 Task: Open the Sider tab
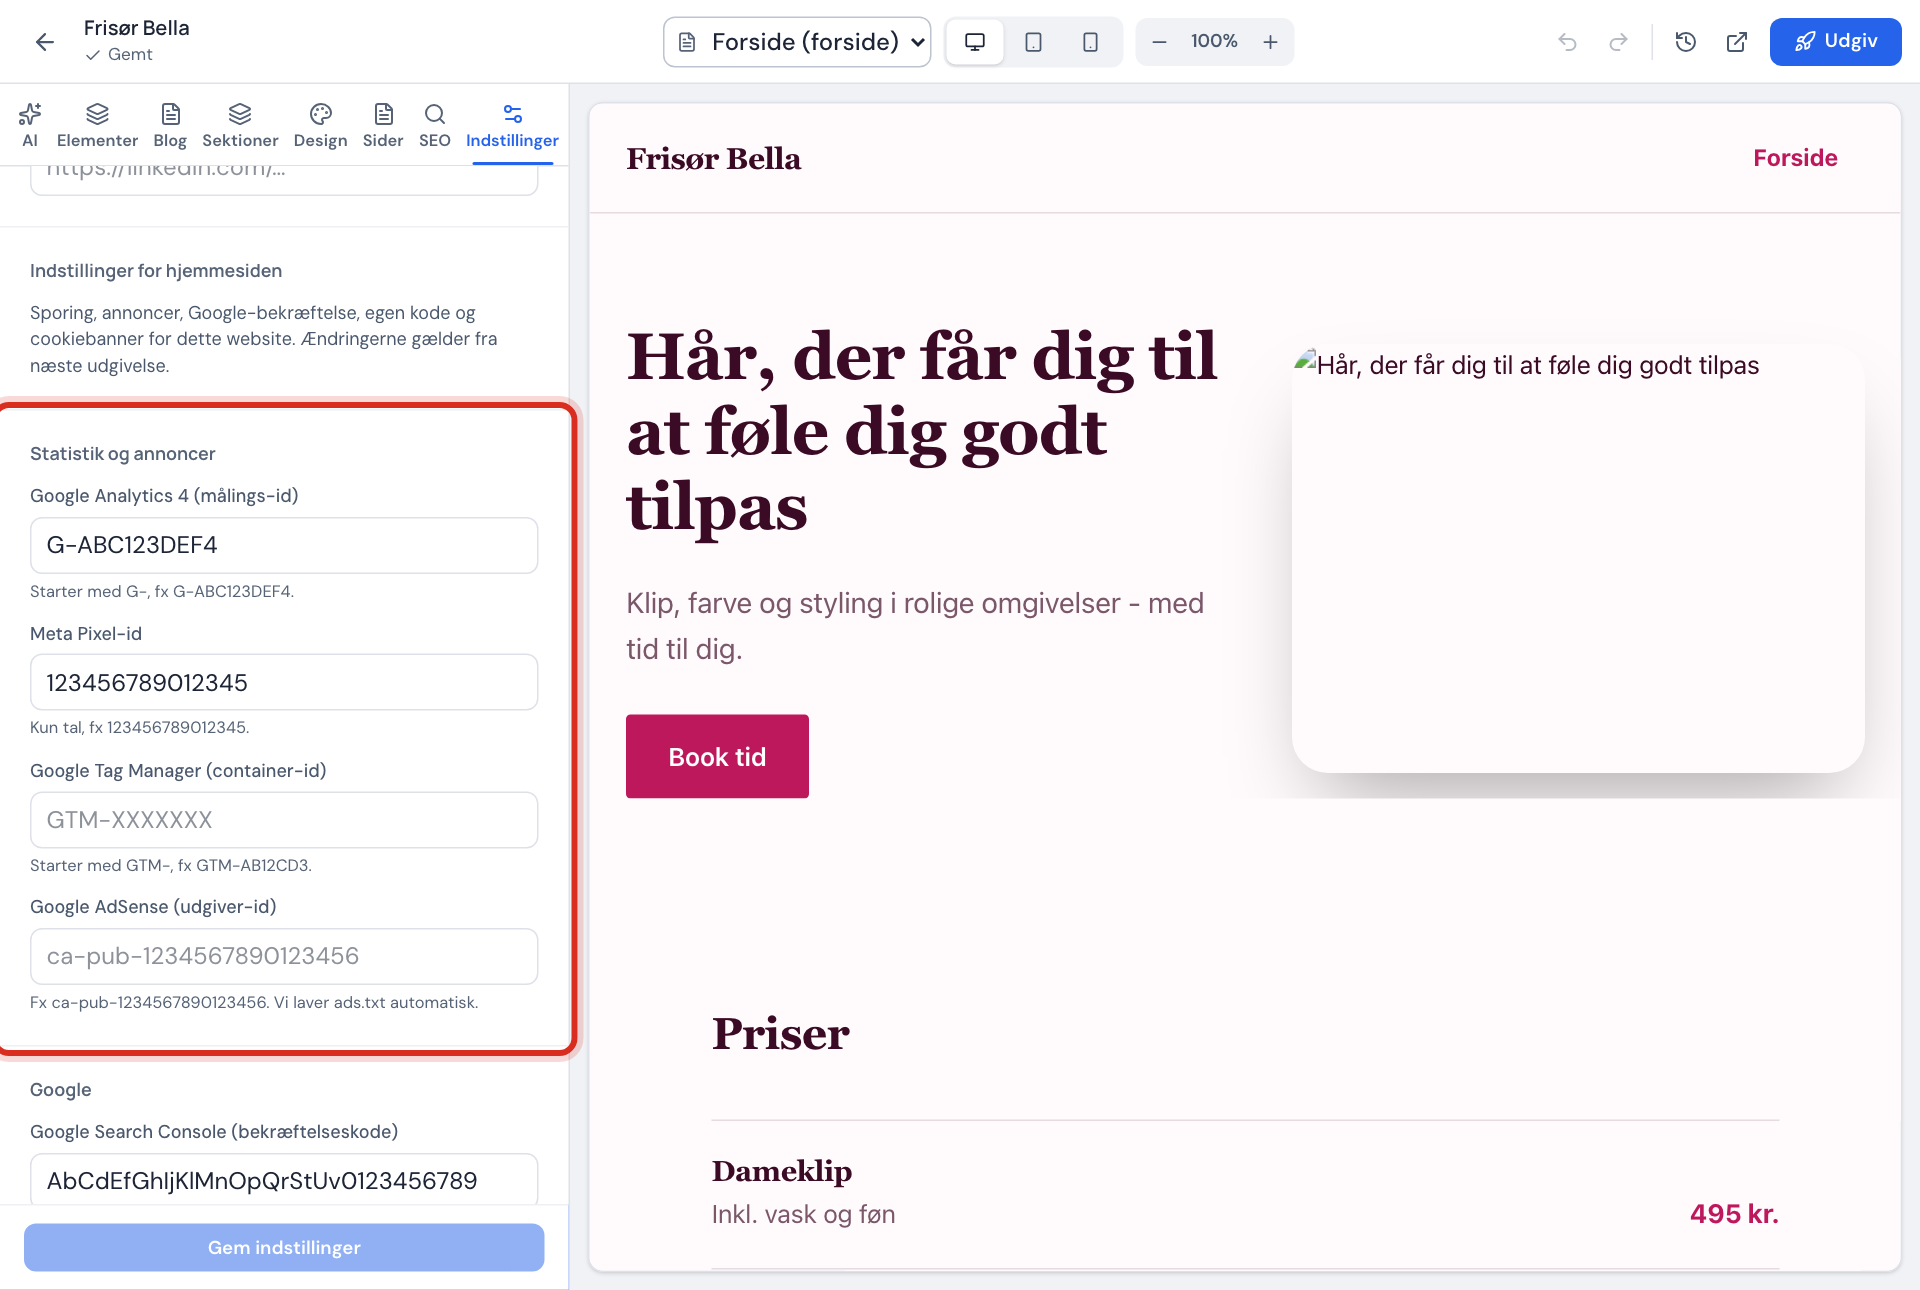[383, 126]
